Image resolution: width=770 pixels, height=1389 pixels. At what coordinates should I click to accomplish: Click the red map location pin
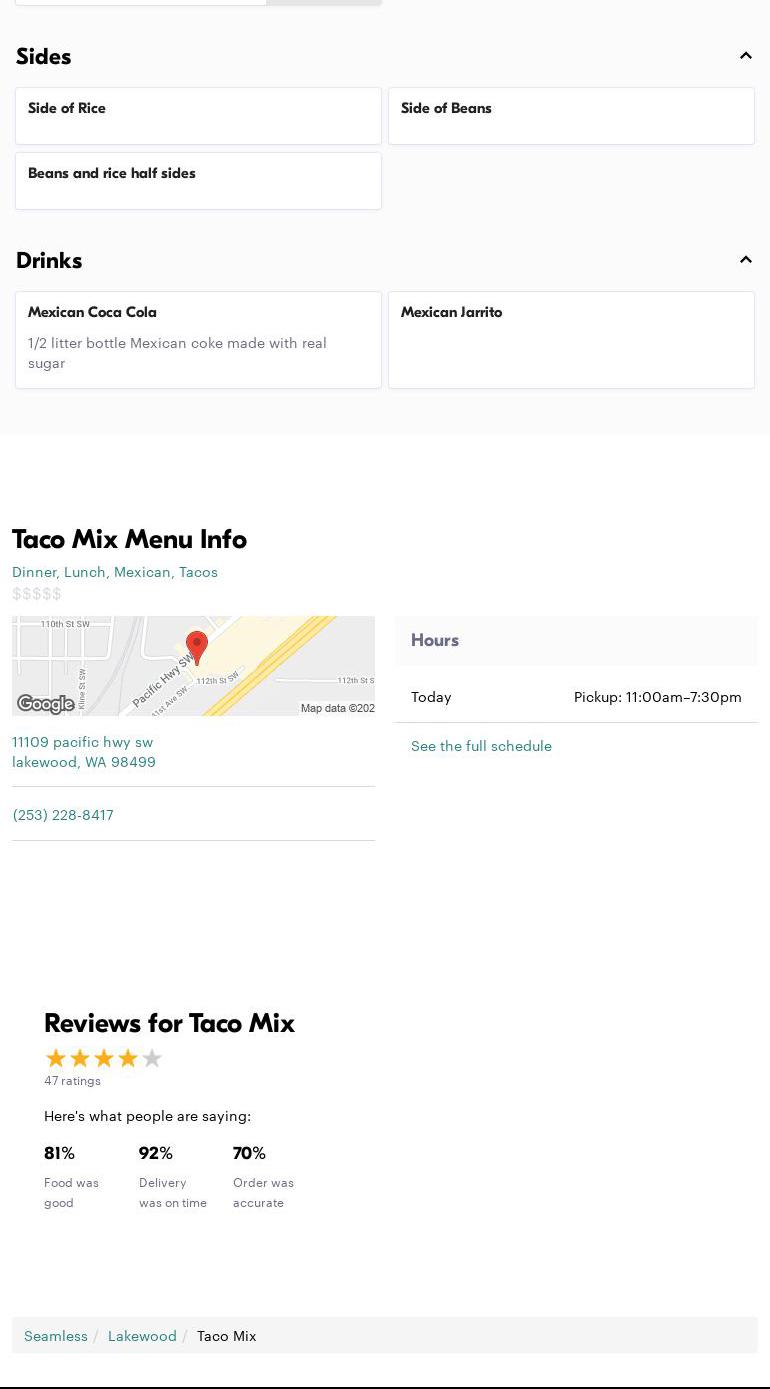(197, 646)
